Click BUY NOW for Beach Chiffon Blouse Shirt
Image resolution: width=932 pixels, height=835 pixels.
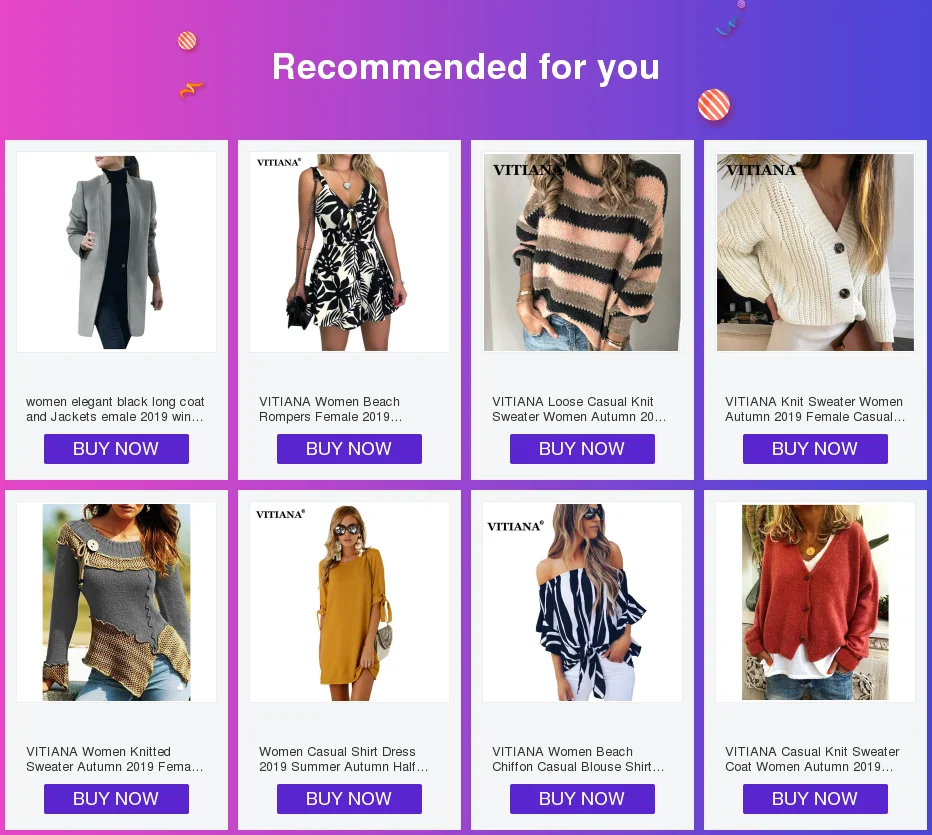pyautogui.click(x=582, y=799)
